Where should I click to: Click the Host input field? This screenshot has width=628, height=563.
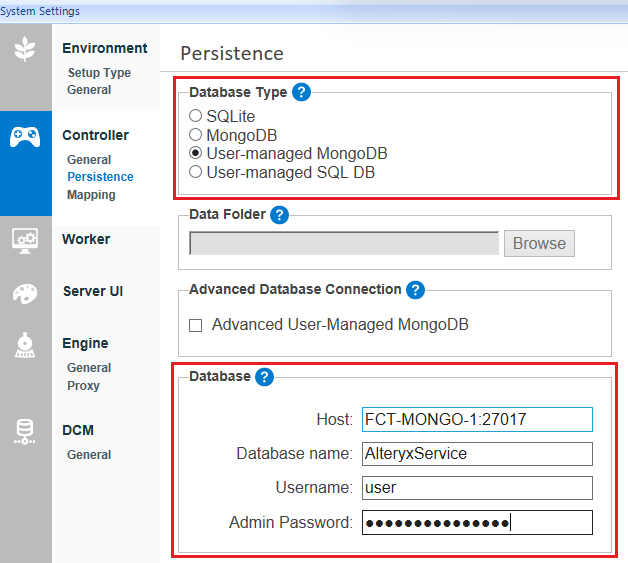coord(477,419)
